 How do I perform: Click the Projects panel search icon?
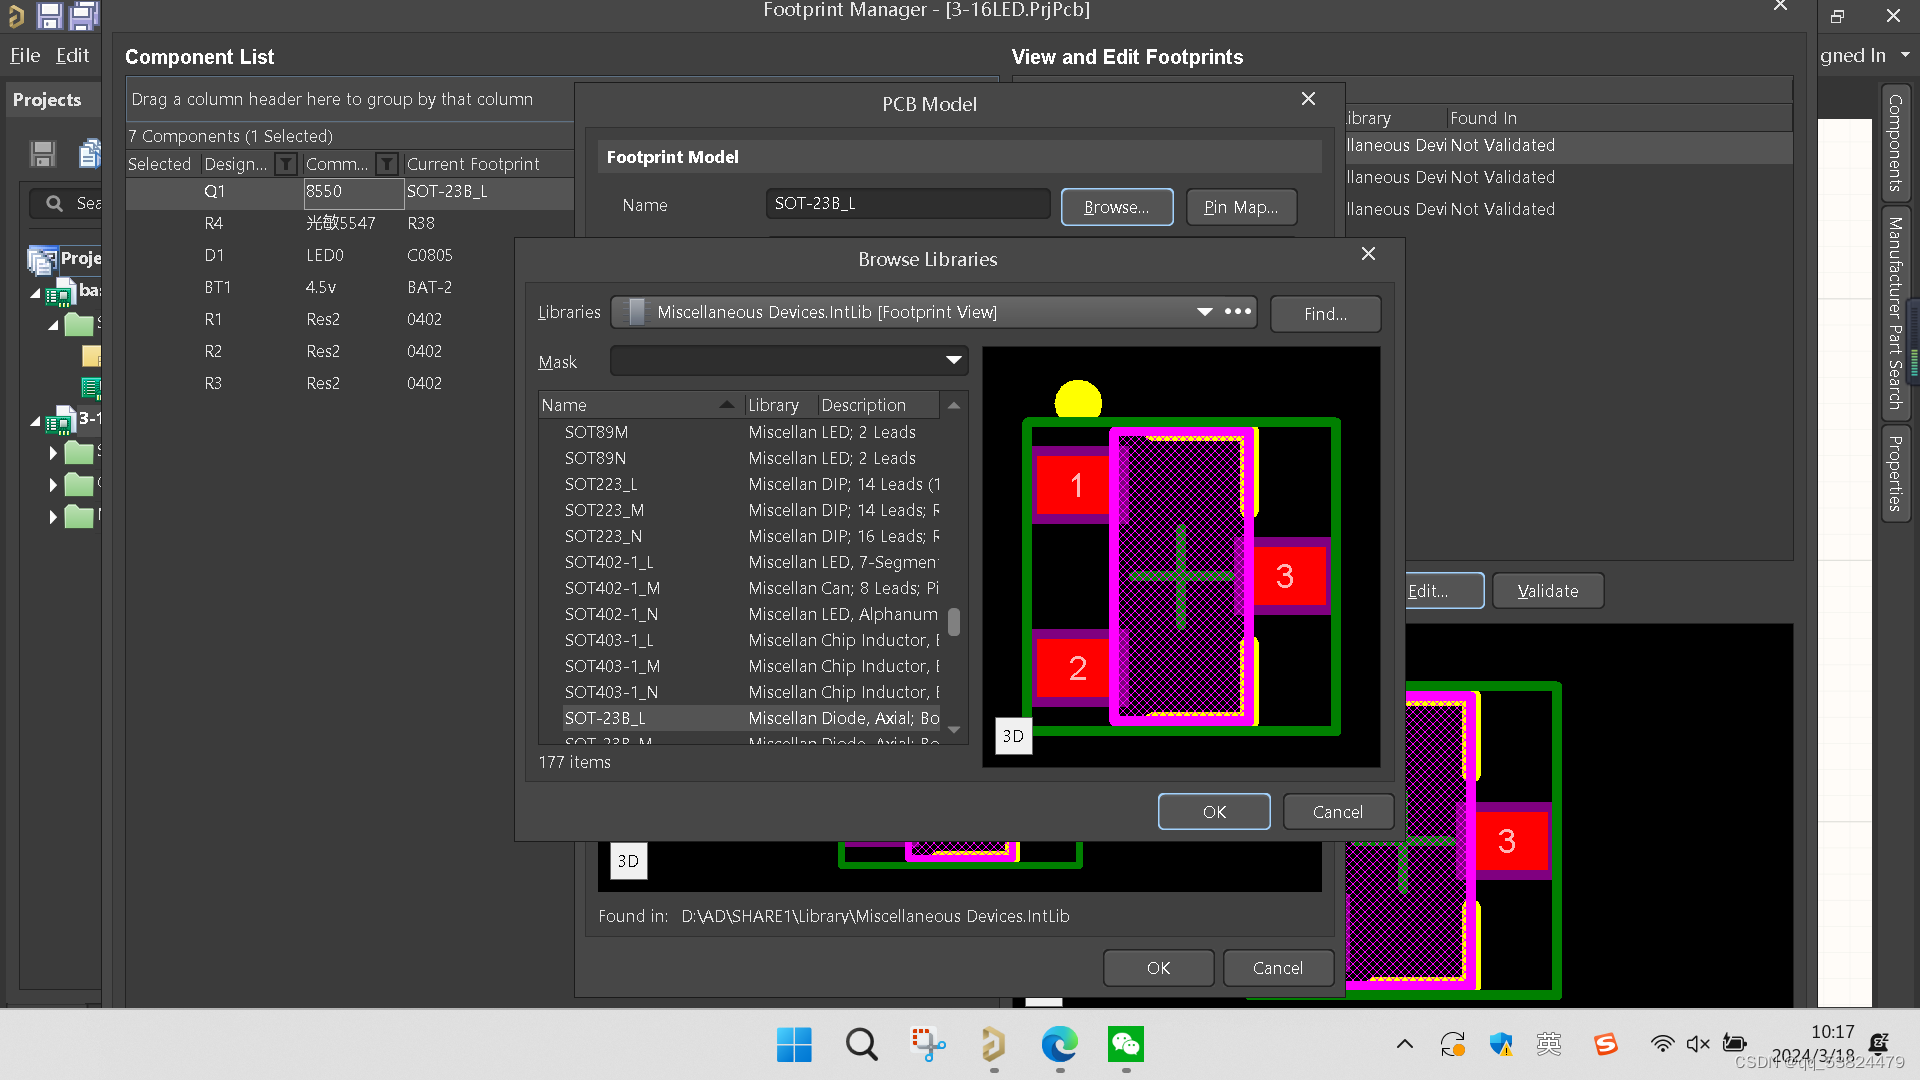[x=55, y=204]
